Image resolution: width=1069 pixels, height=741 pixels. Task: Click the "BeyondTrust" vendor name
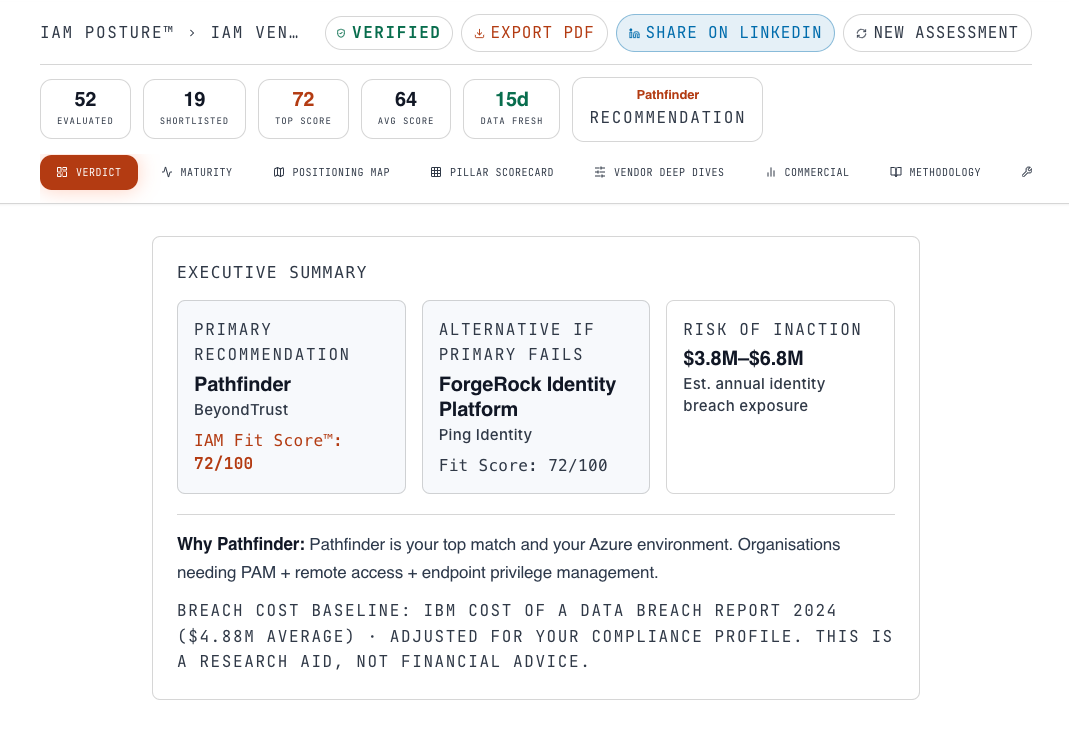point(241,410)
